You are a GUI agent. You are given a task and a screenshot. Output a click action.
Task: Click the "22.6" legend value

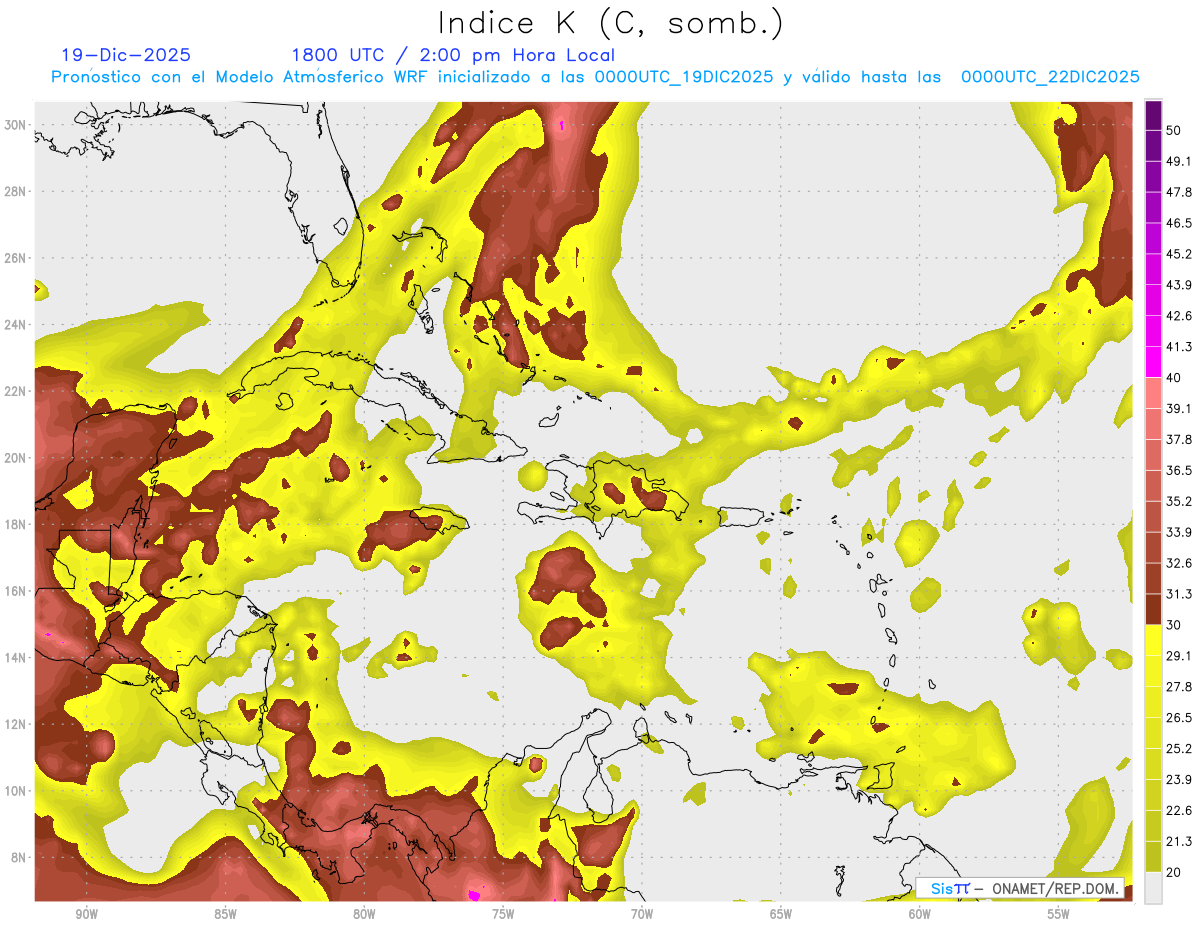(1178, 811)
